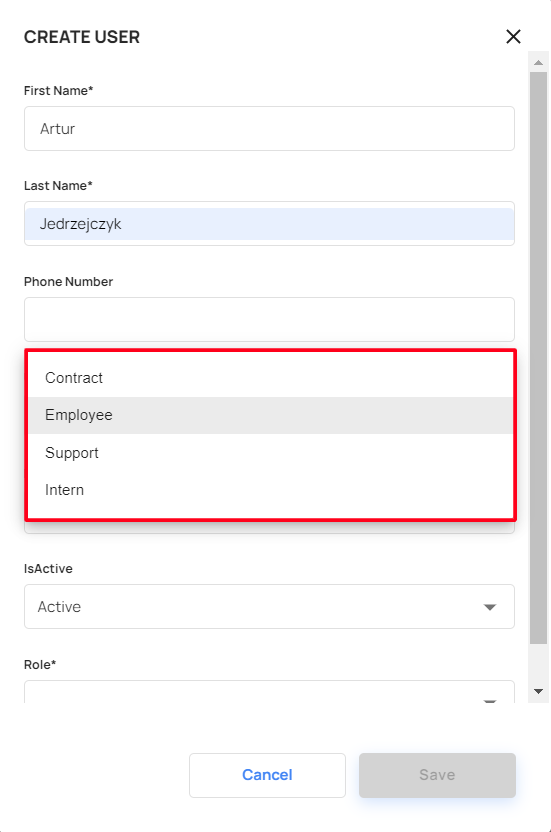
Task: Open the IsActive dropdown
Action: pyautogui.click(x=269, y=606)
